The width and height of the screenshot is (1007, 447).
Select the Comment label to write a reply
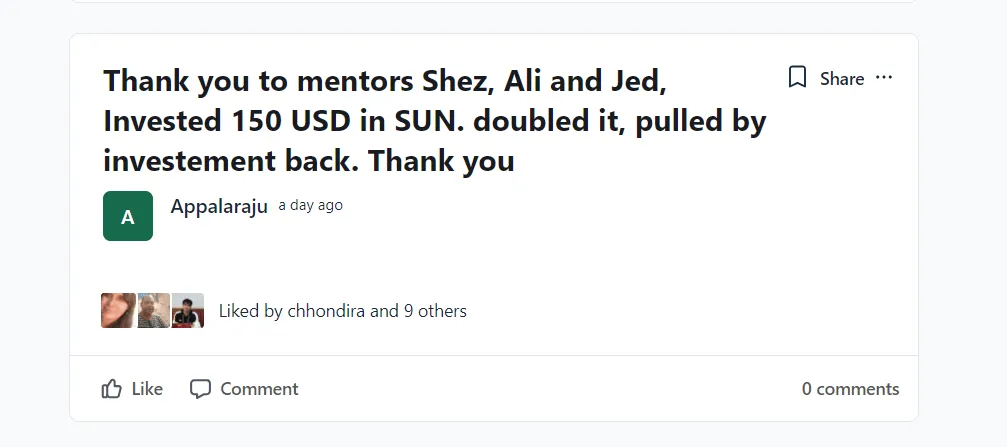[259, 389]
